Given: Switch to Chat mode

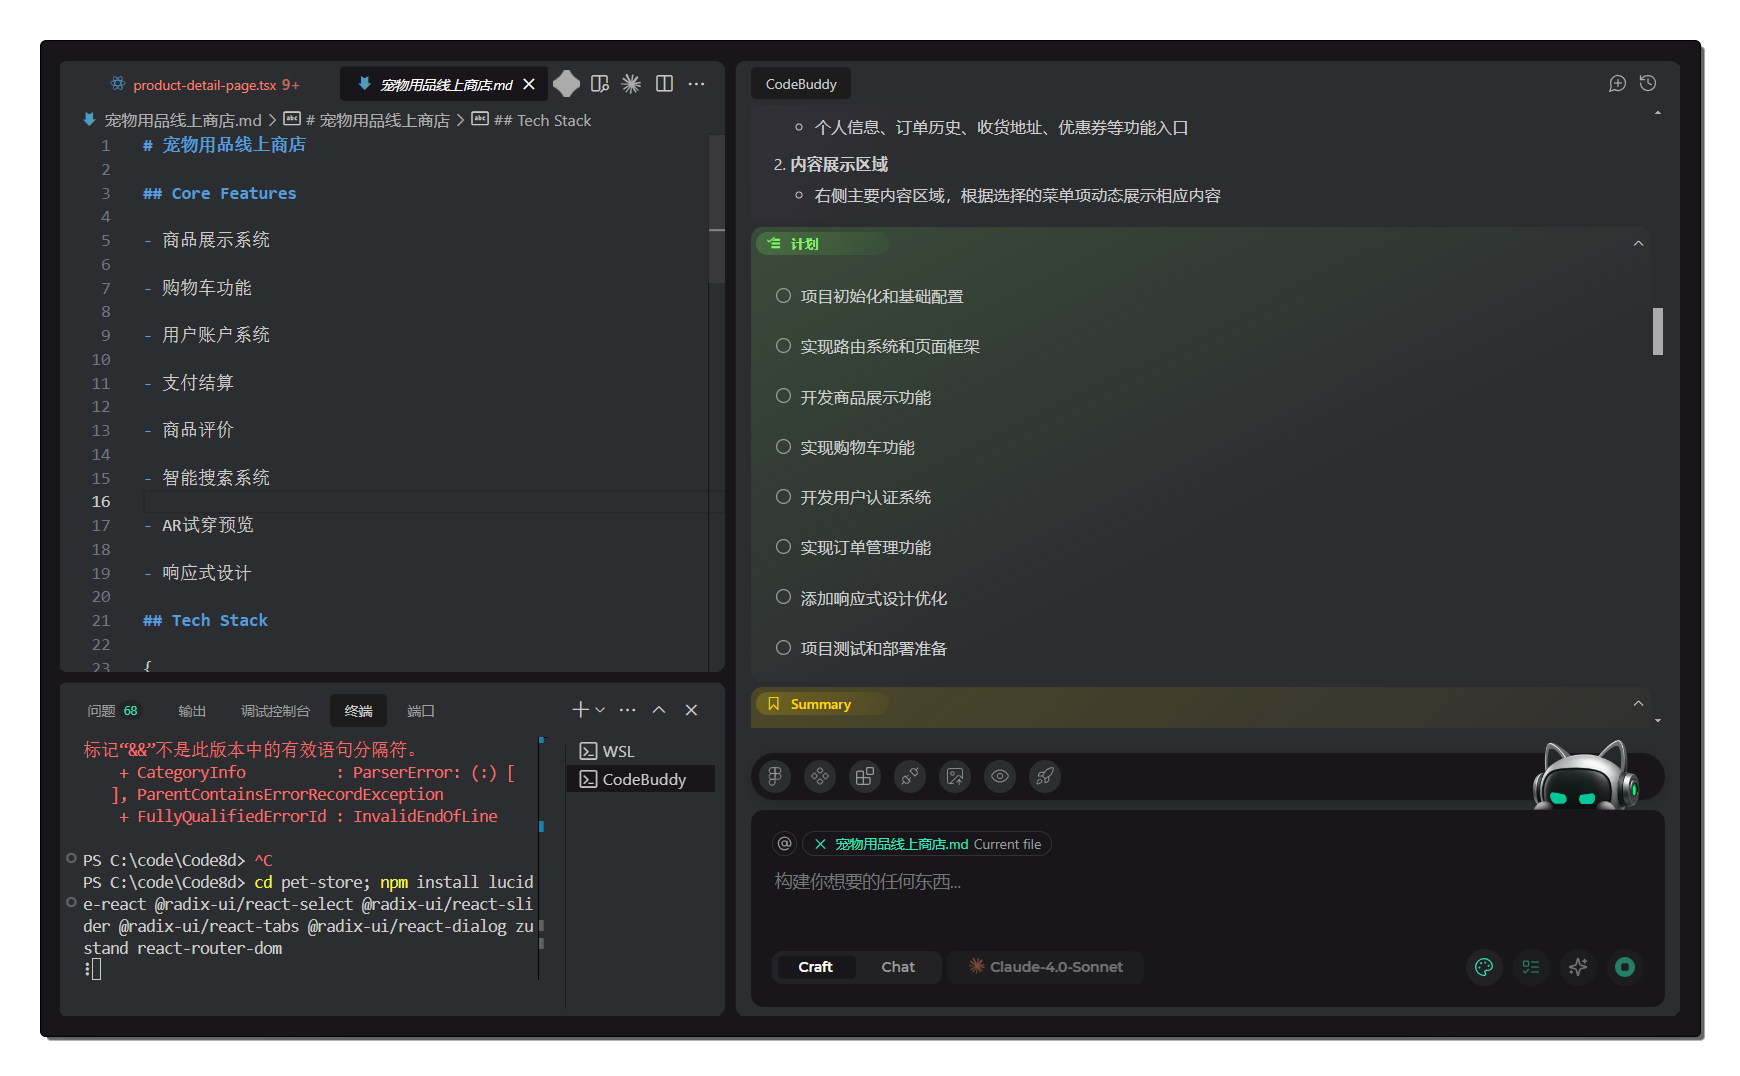Looking at the screenshot, I should pyautogui.click(x=898, y=967).
